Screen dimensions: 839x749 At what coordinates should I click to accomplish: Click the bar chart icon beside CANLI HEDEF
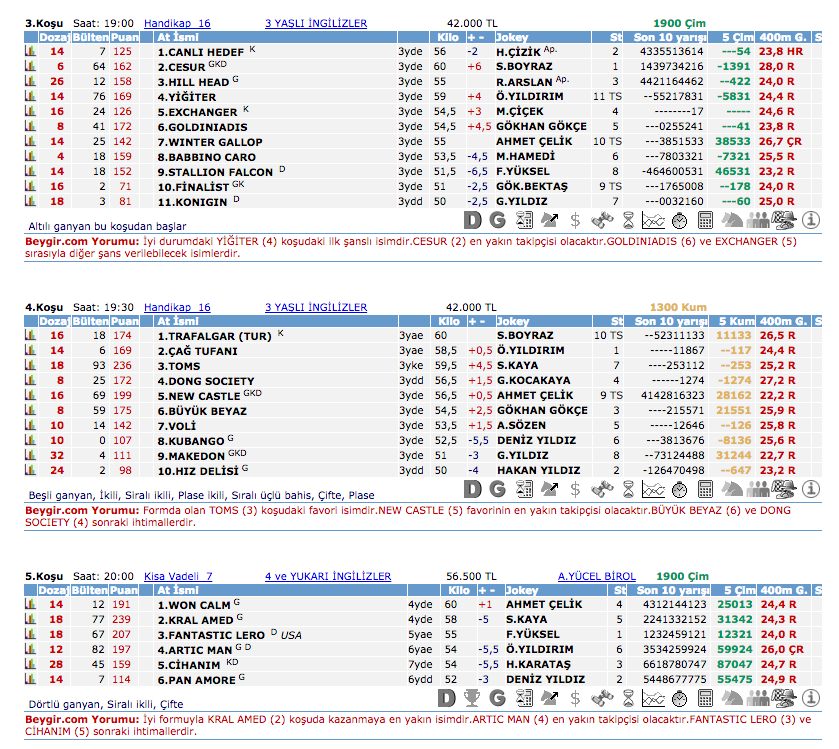(30, 51)
